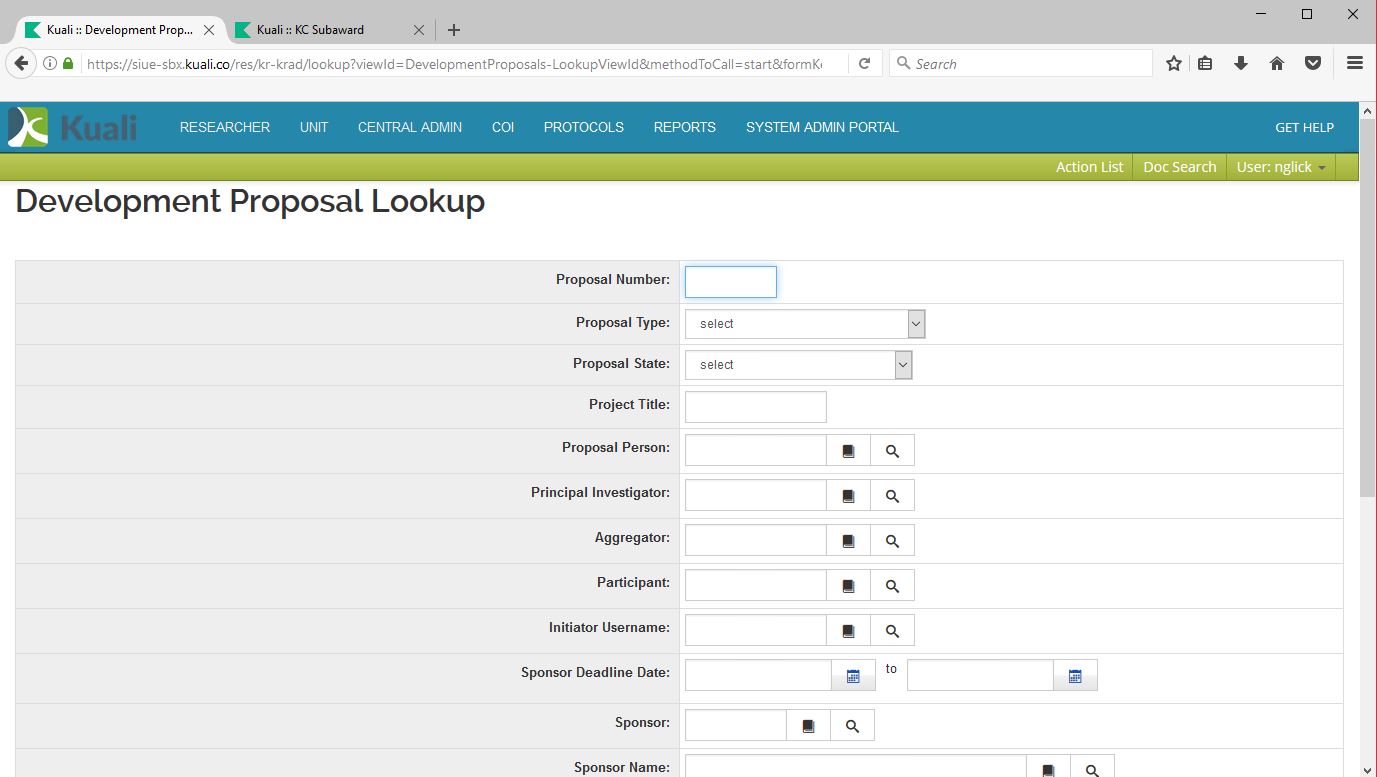Bookmark this page with the star icon
Image resolution: width=1377 pixels, height=777 pixels.
click(x=1174, y=63)
